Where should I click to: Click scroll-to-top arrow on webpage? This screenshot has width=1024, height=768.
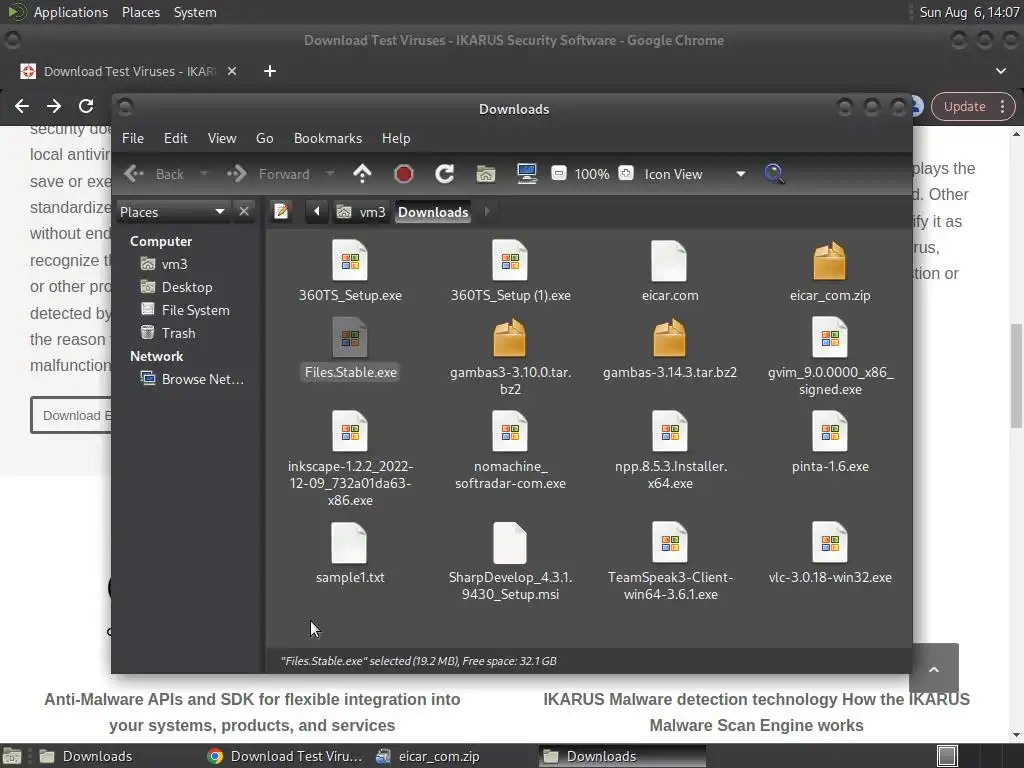pyautogui.click(x=934, y=667)
